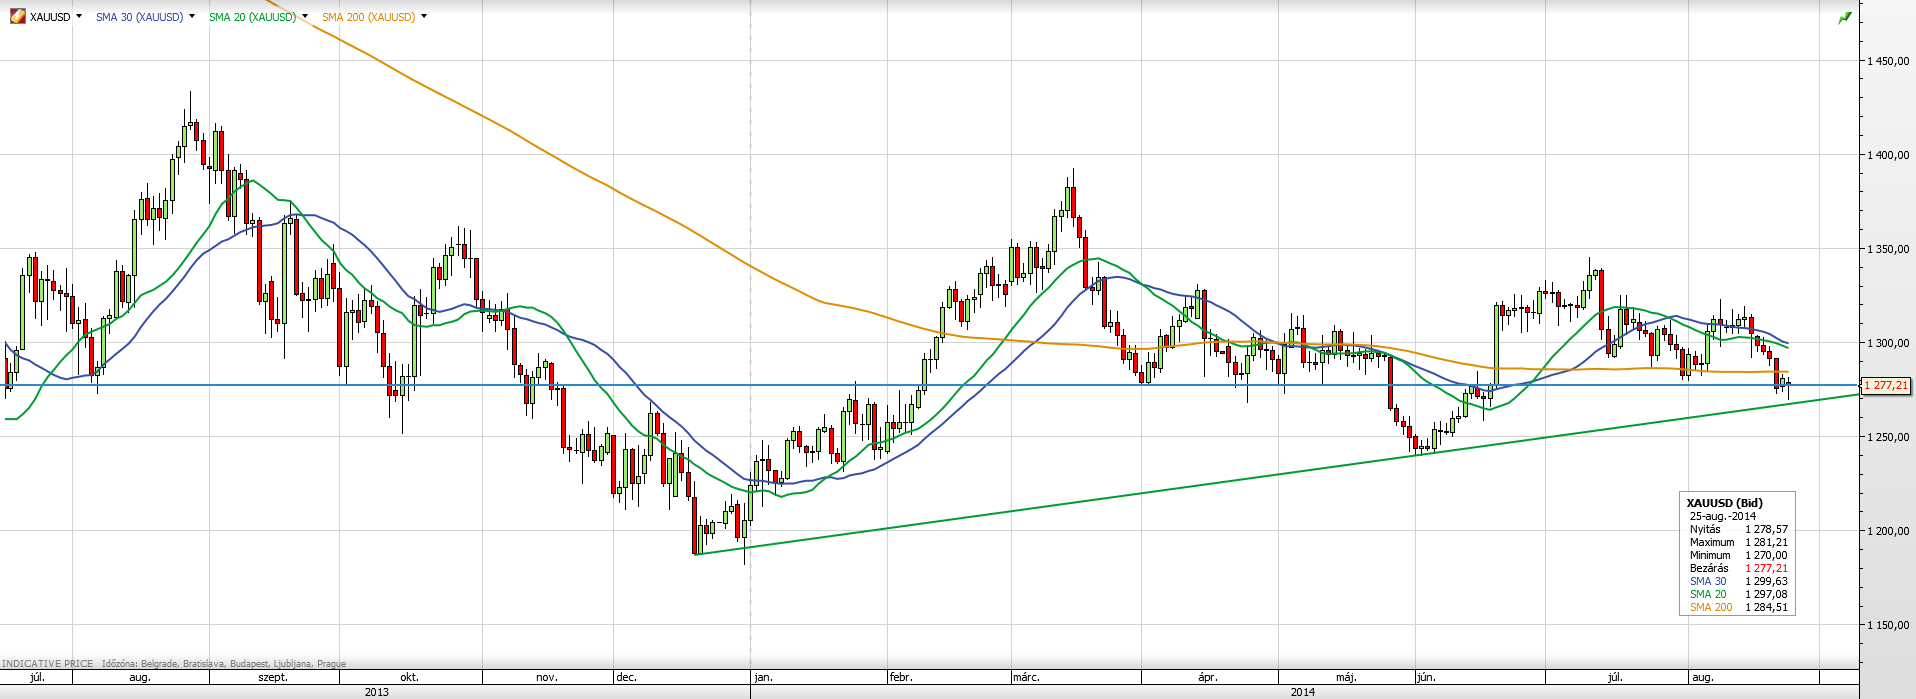
Task: Click the febr. month label on time axis
Action: pyautogui.click(x=901, y=677)
